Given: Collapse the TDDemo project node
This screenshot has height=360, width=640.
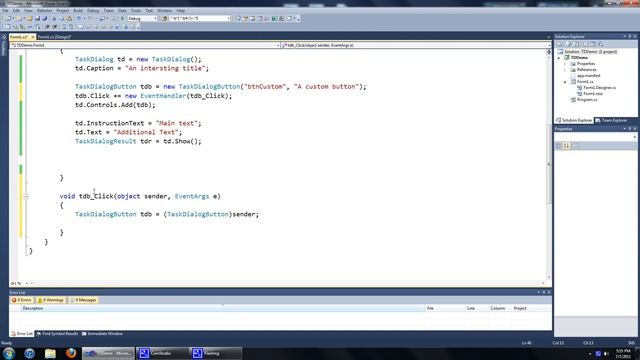Looking at the screenshot, I should [560, 58].
